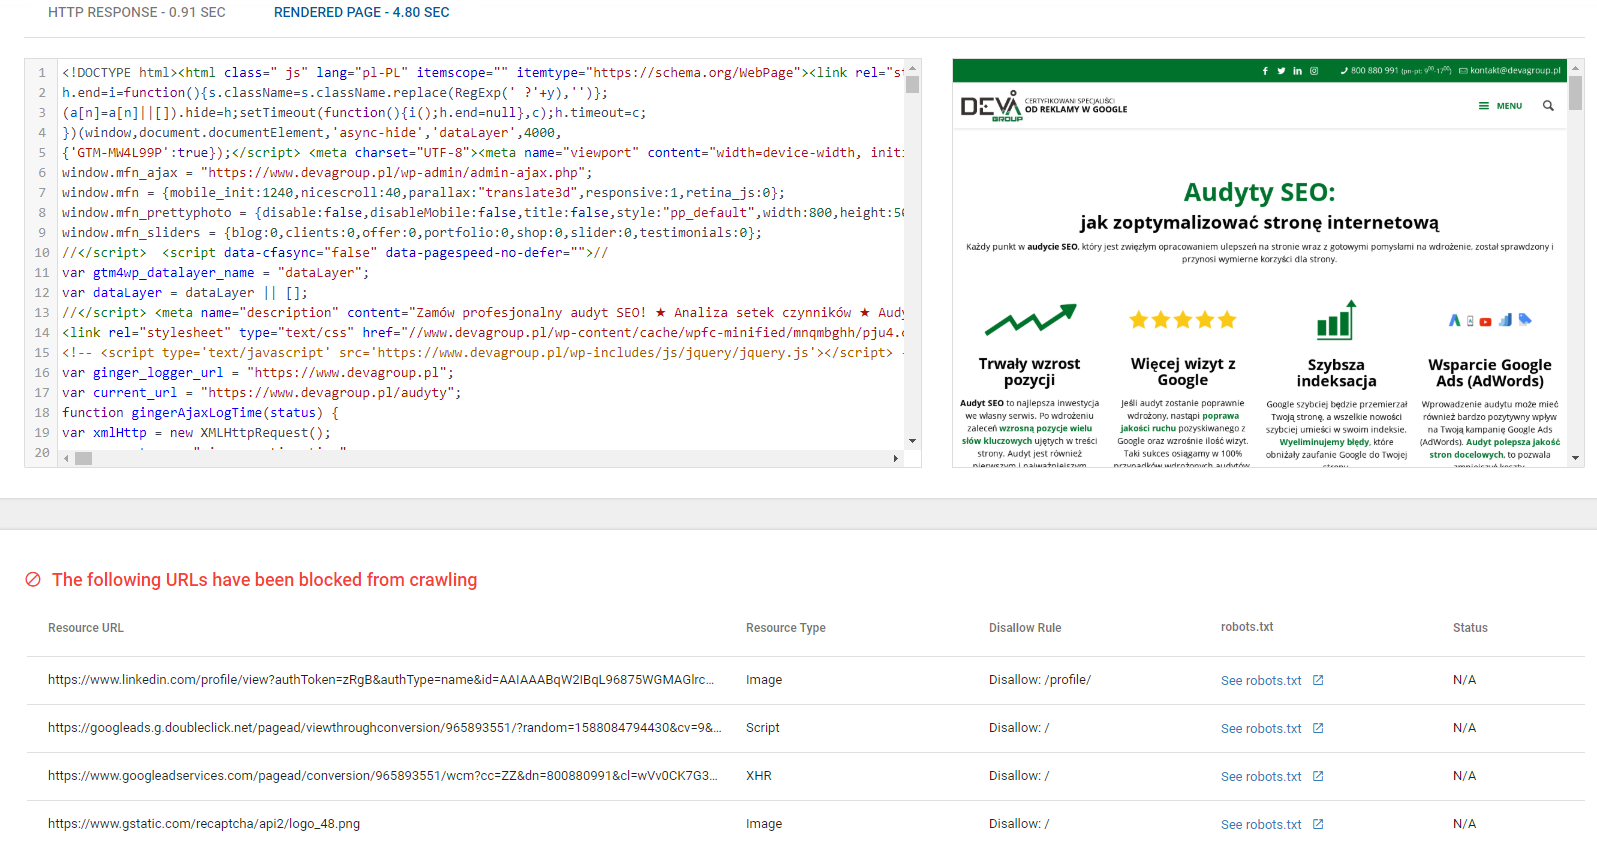Screen dimensions: 1597x848
Task: Click the 'Status' column header
Action: [x=1470, y=628]
